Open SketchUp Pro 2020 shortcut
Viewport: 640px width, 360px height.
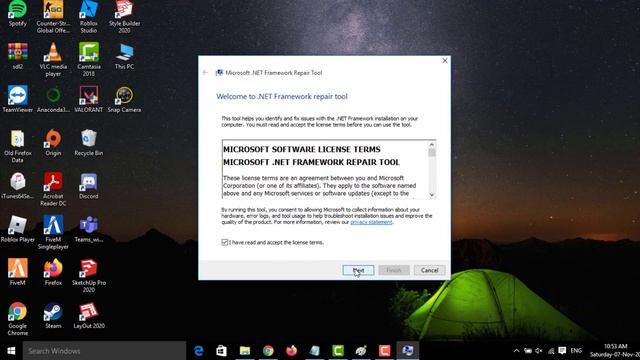[x=89, y=276]
